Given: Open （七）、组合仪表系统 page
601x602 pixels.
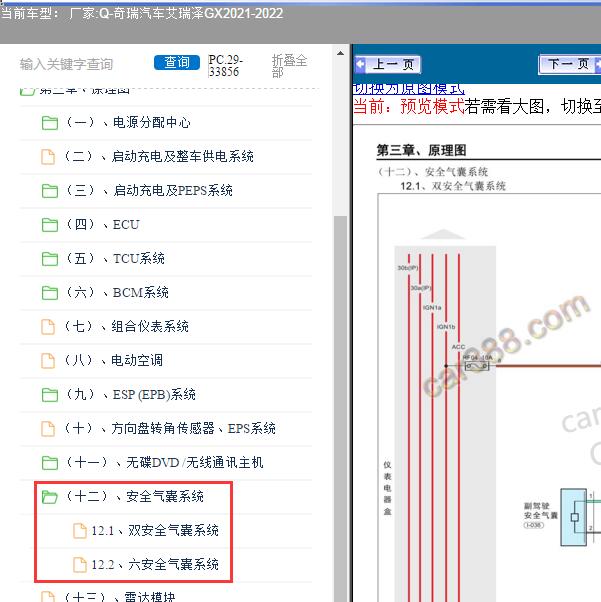Looking at the screenshot, I should pos(126,327).
